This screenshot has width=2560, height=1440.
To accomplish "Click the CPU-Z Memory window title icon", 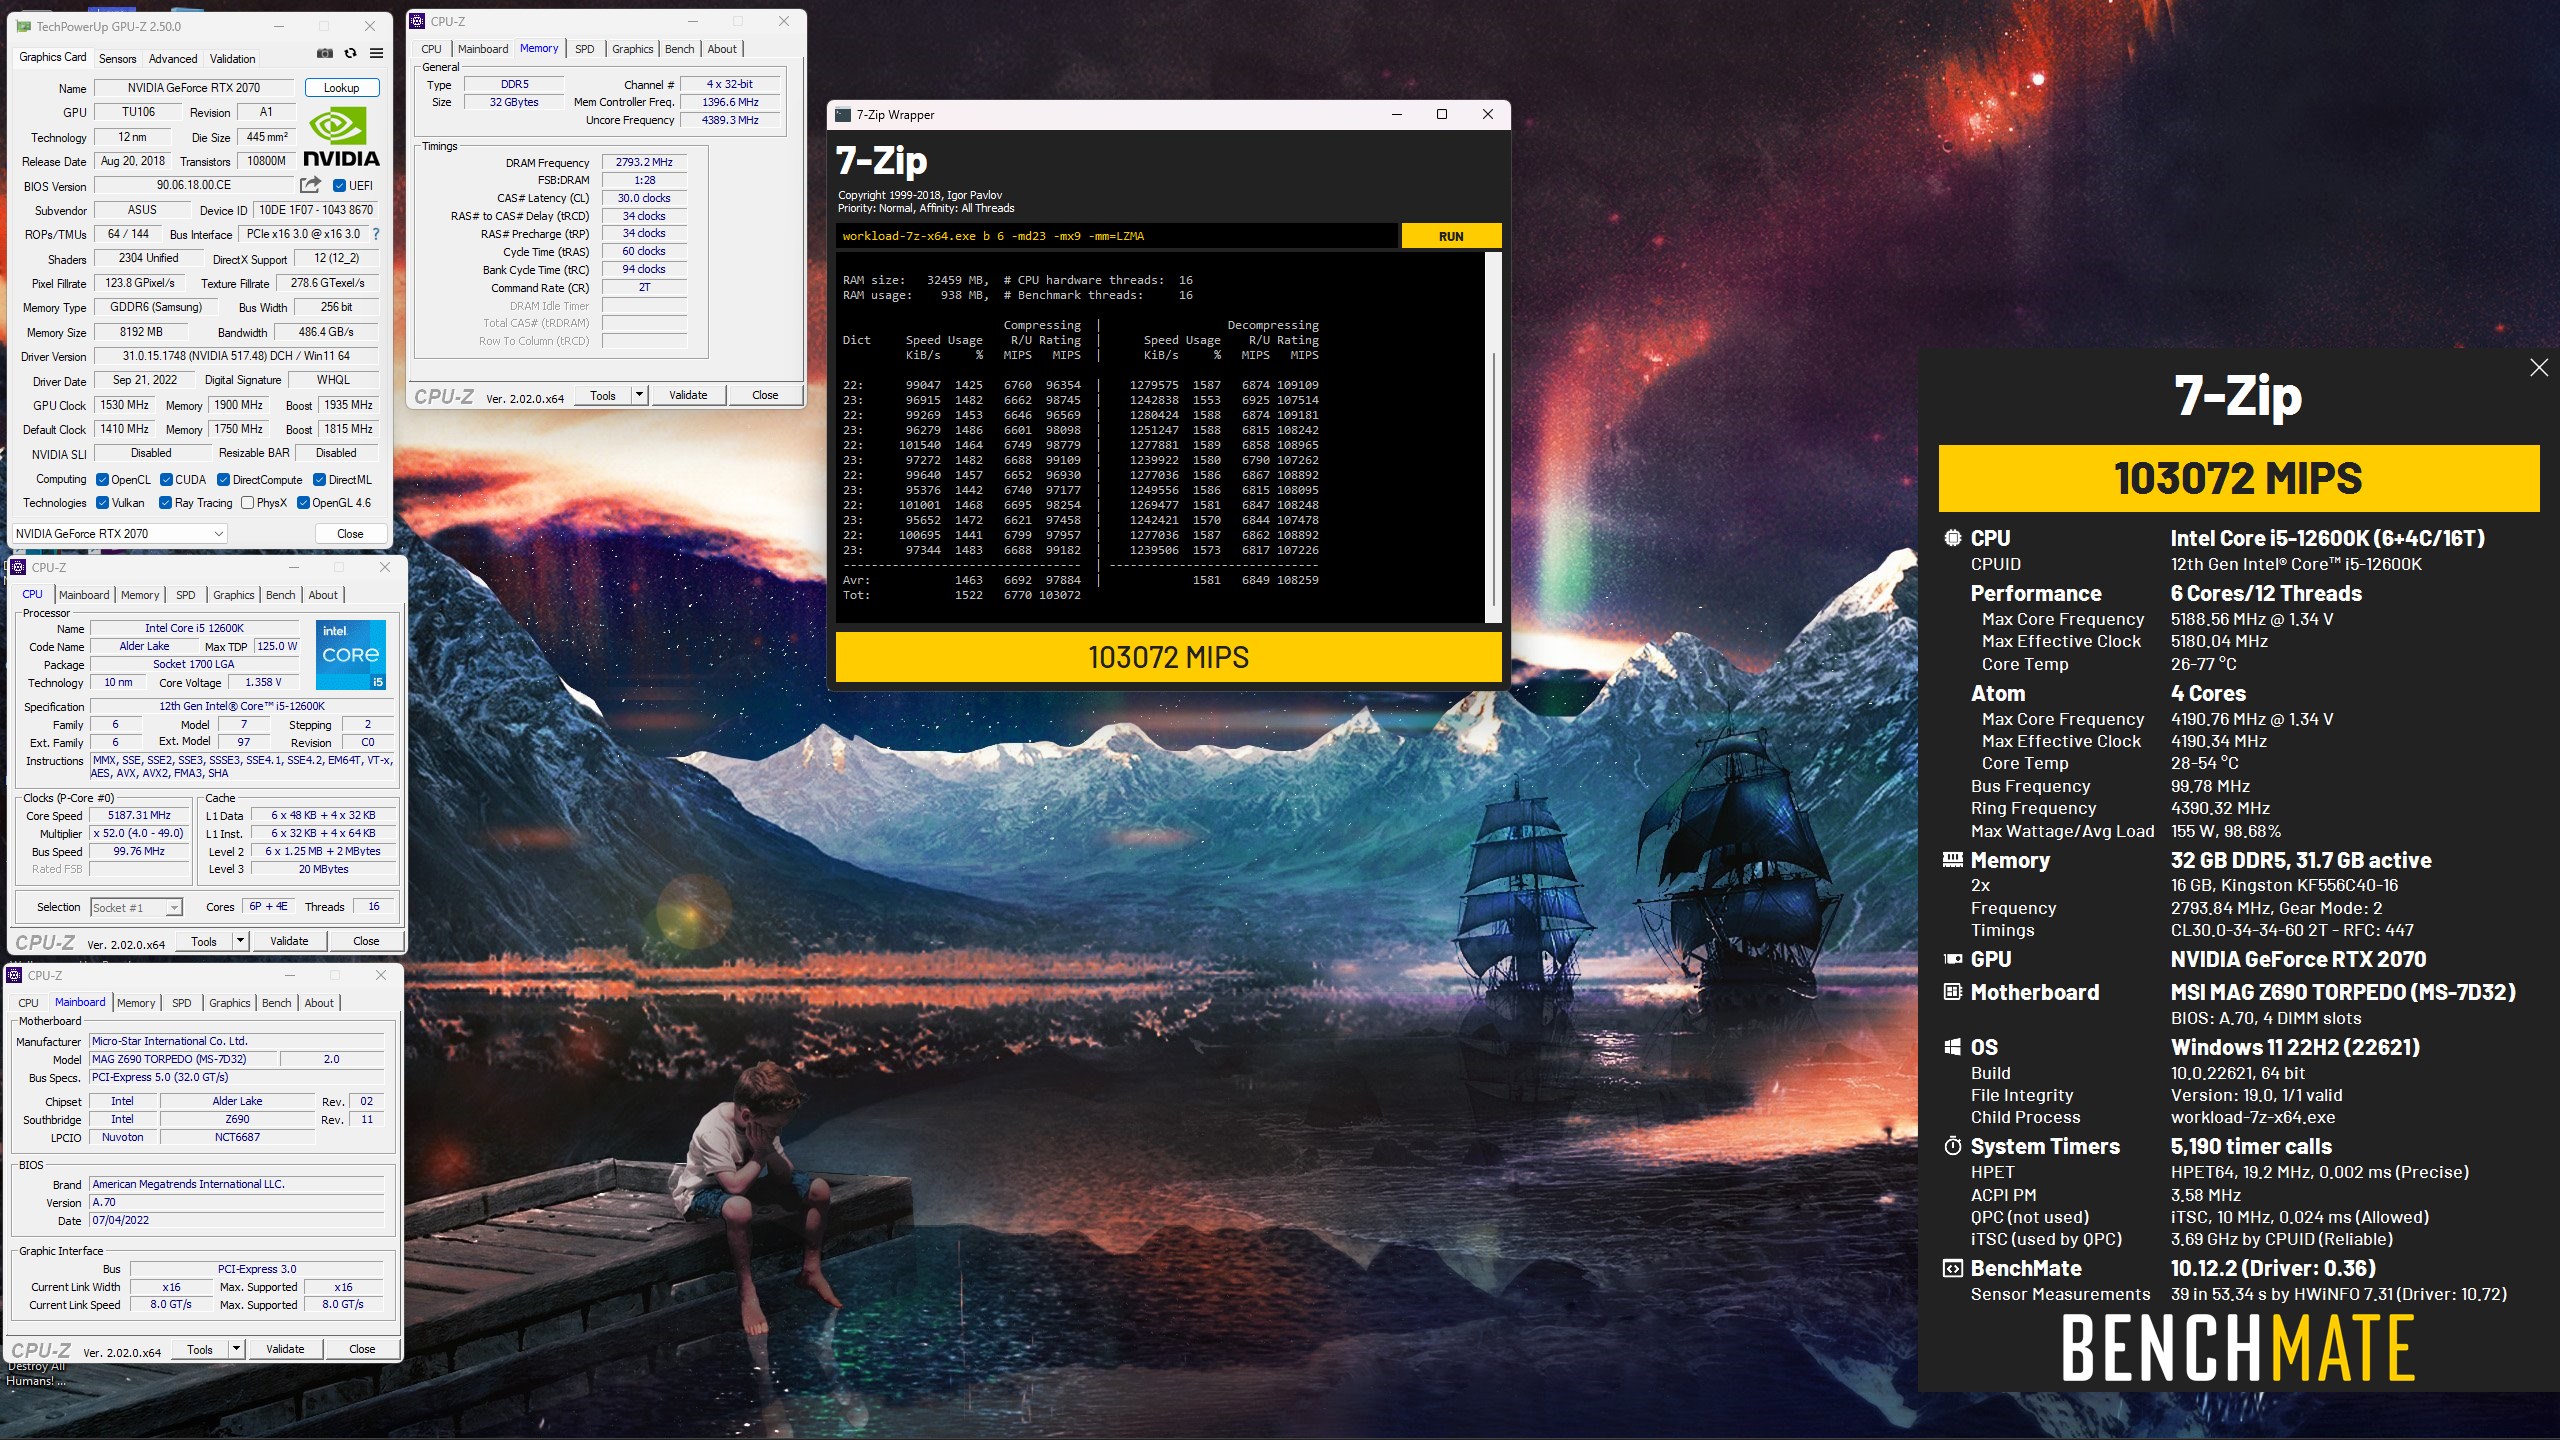I will point(419,21).
